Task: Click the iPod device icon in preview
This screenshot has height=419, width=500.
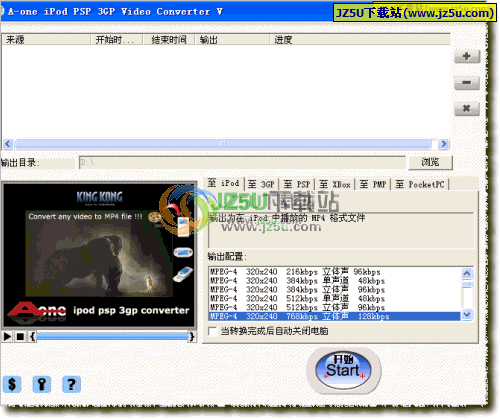Action: 183,227
